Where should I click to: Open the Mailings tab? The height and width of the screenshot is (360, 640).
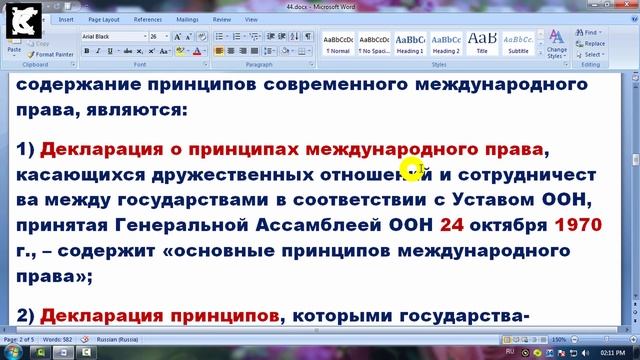(x=187, y=20)
